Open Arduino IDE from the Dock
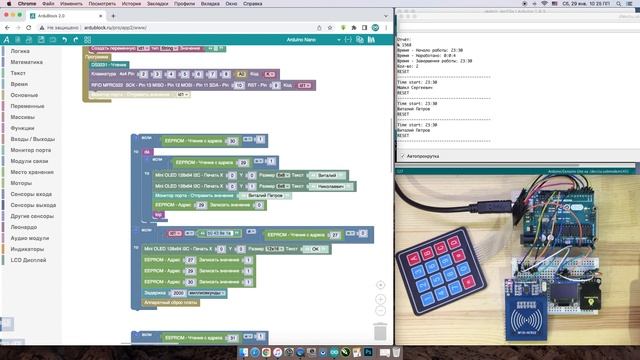This screenshot has width=640, height=360. tap(334, 352)
